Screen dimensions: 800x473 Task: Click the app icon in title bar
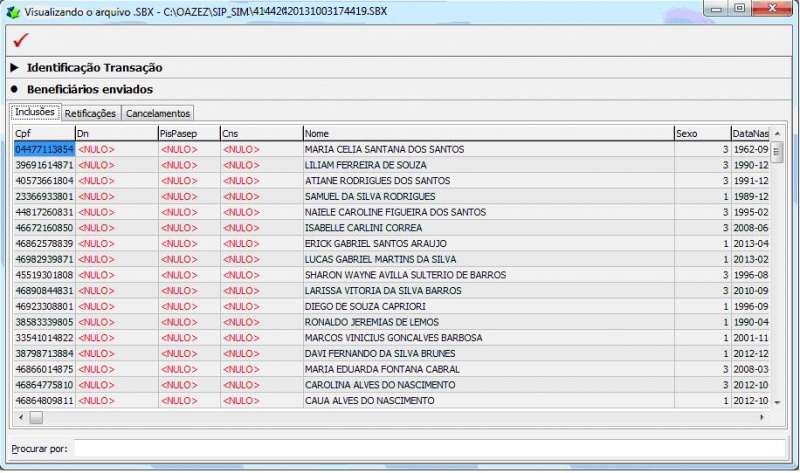point(13,12)
